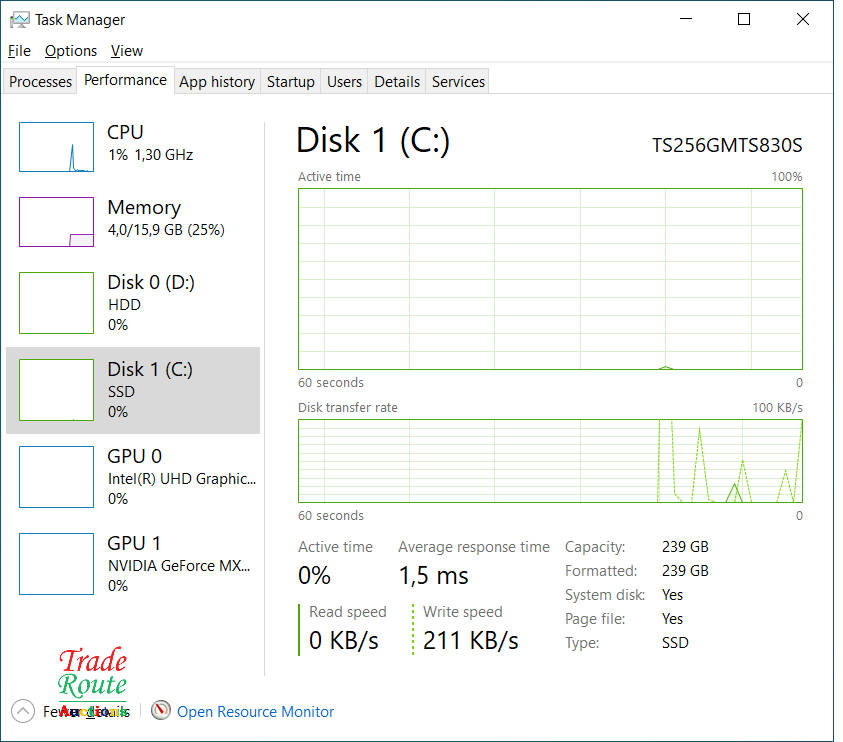Switch to the Processes tab
Viewport: 843px width, 742px height.
(x=41, y=82)
